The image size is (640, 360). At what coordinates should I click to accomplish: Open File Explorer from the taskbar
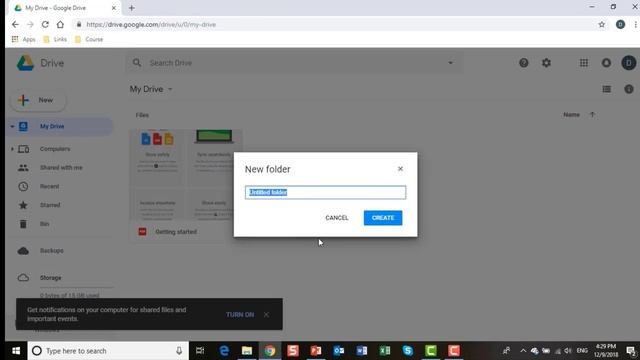coord(247,351)
